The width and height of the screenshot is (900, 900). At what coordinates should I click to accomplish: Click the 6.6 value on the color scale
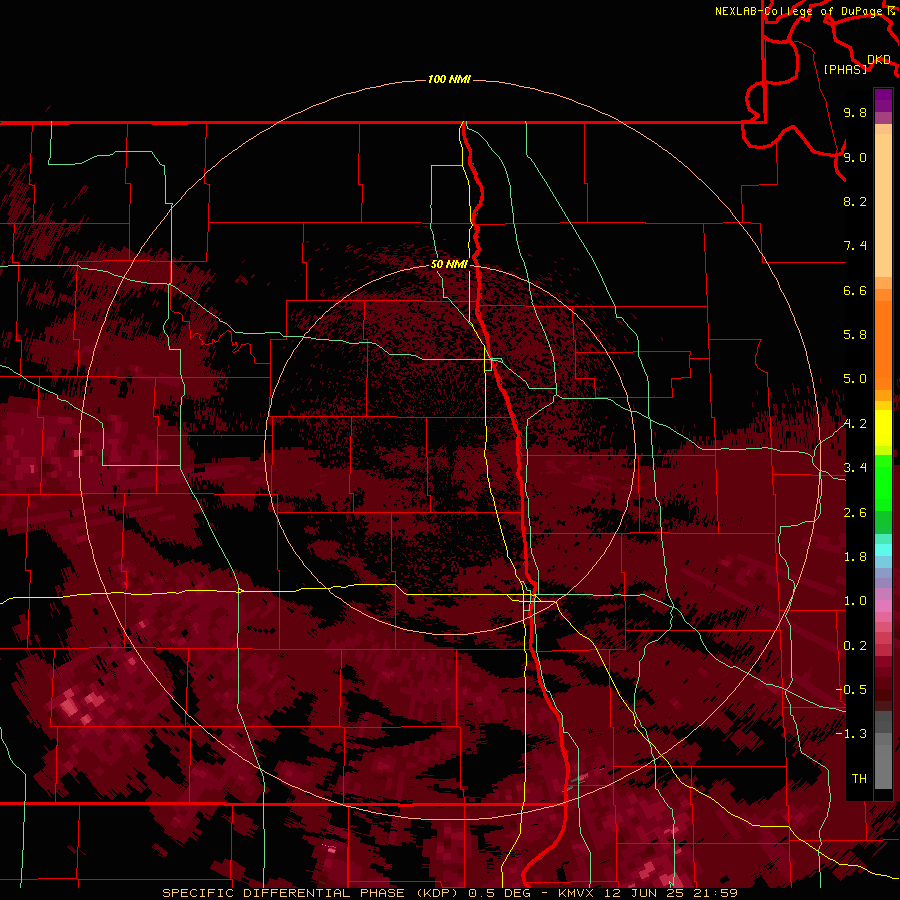855,290
